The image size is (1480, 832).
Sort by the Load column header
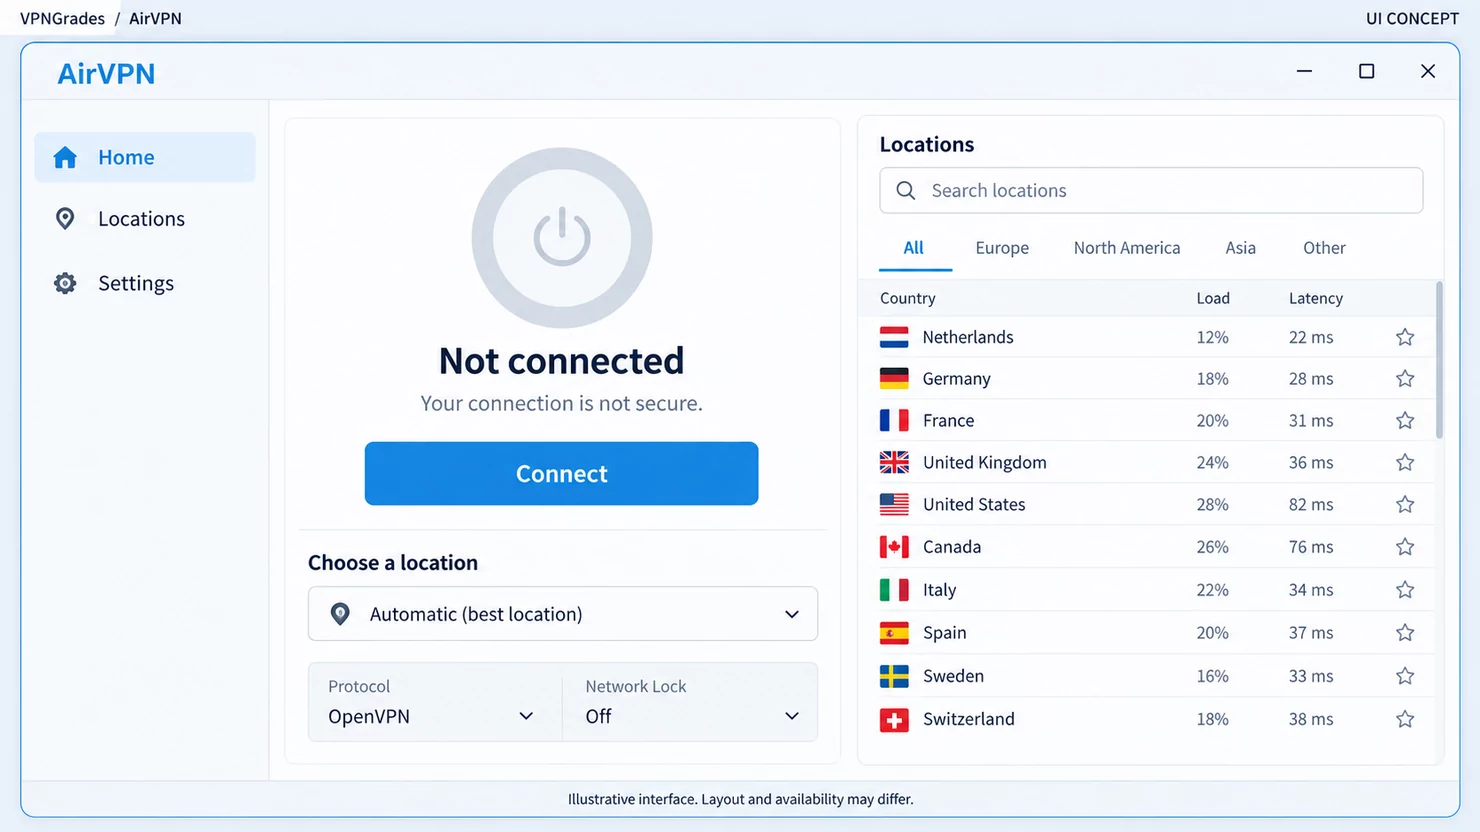click(1213, 298)
